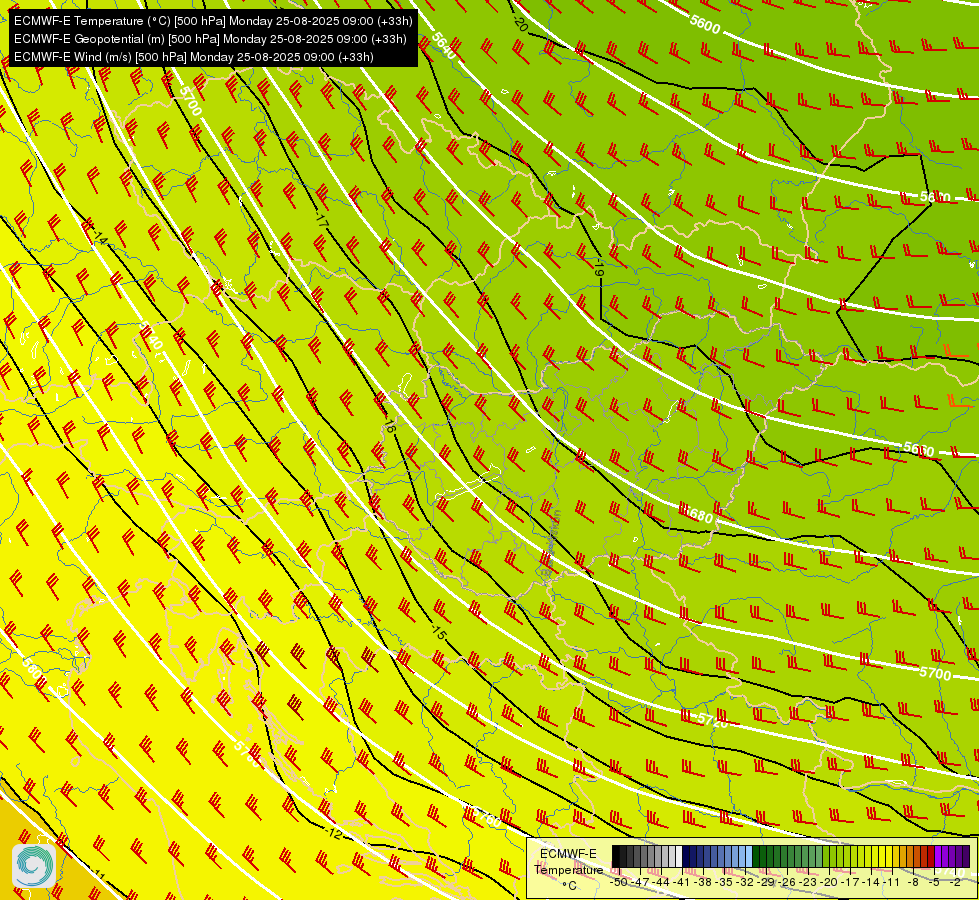Click the -19 isotherm label on the map

click(599, 269)
